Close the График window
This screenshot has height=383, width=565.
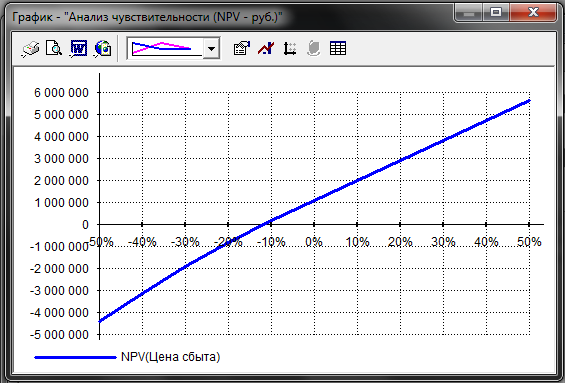coord(533,13)
